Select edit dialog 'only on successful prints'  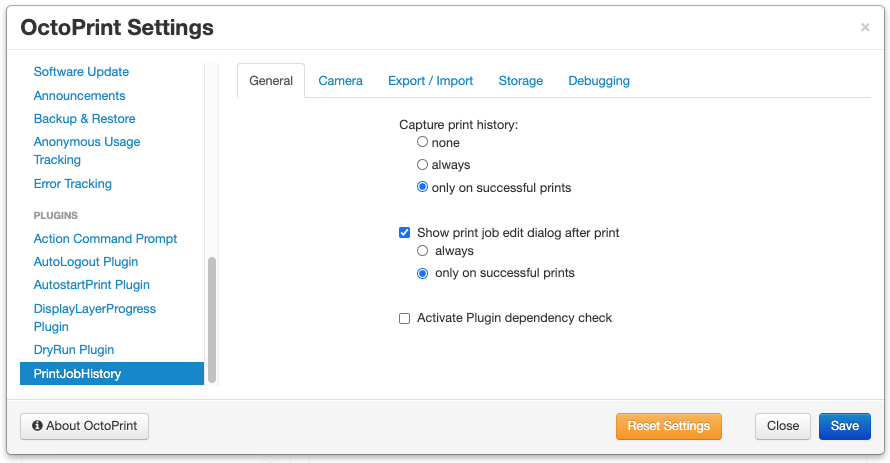click(423, 273)
